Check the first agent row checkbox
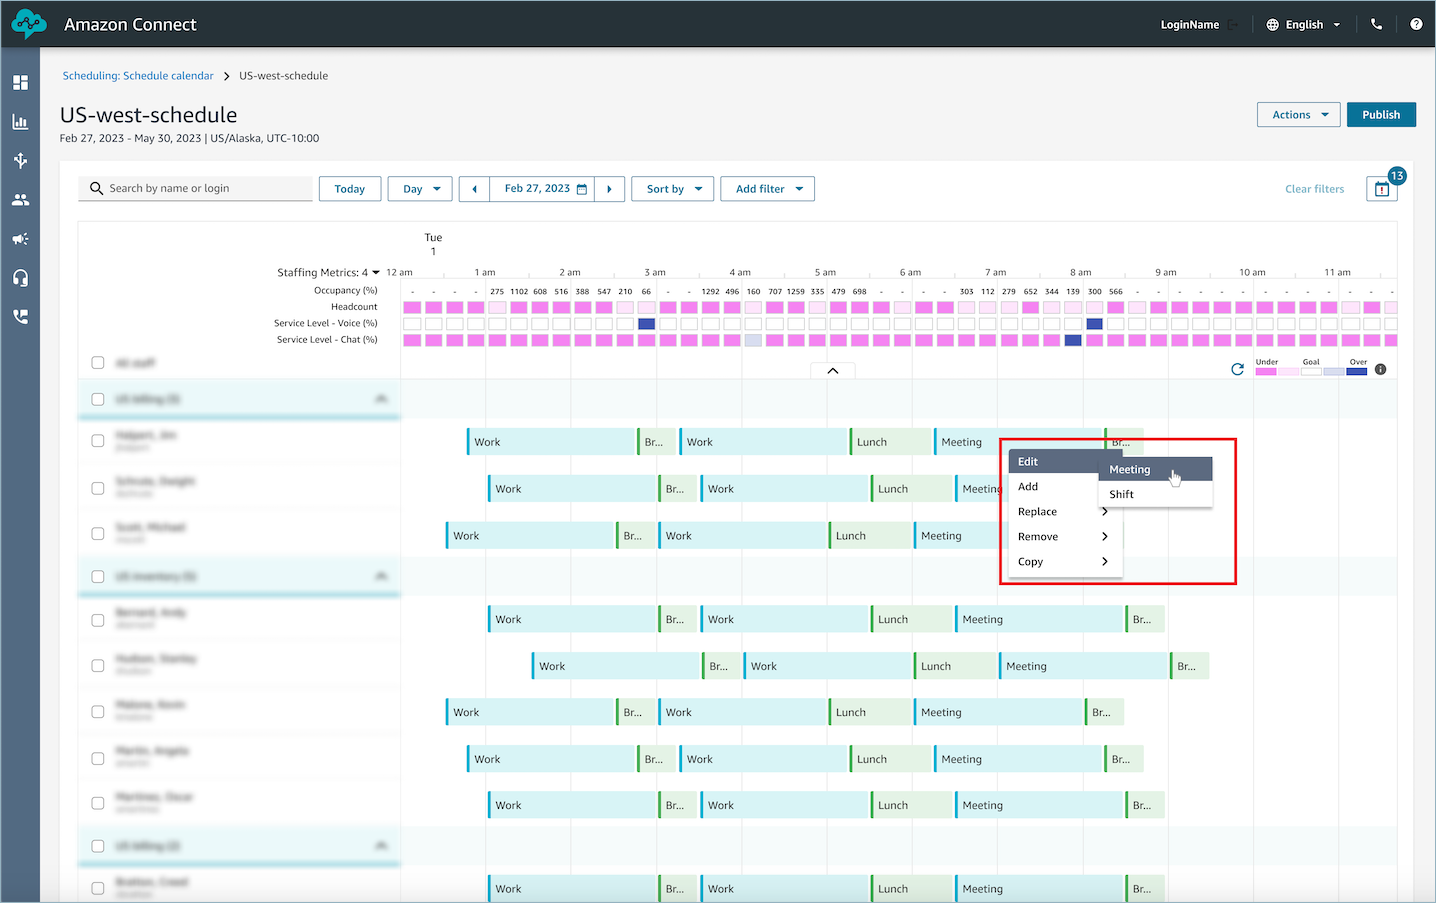This screenshot has height=903, width=1436. click(x=98, y=441)
